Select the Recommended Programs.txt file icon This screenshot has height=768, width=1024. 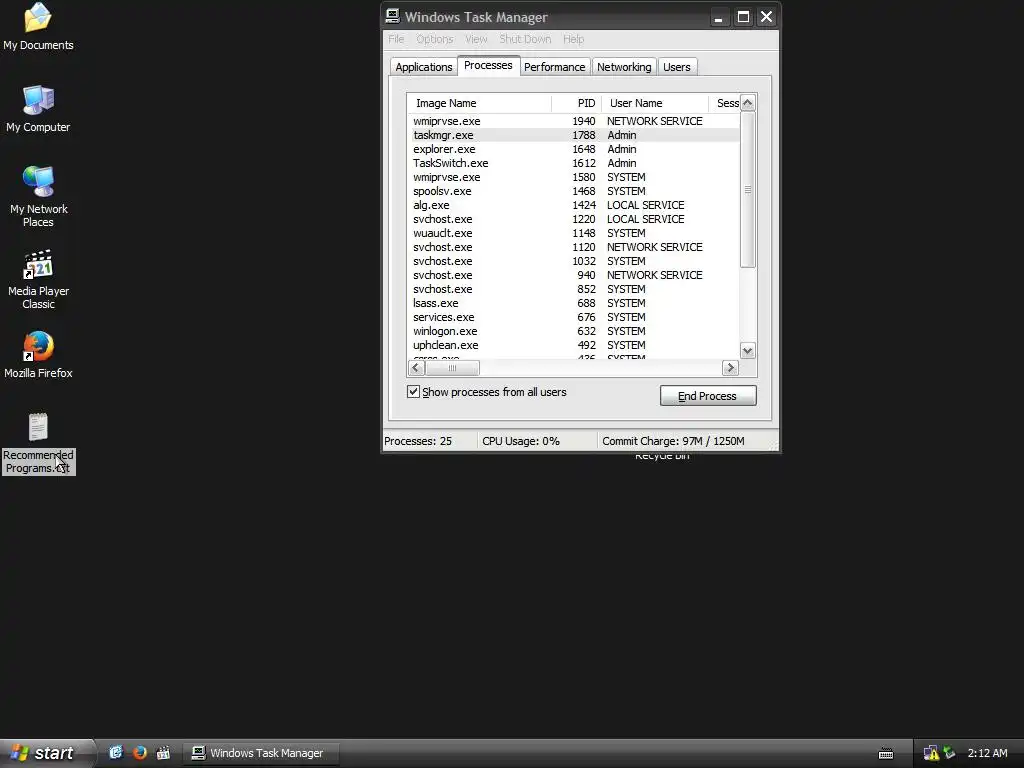coord(38,443)
